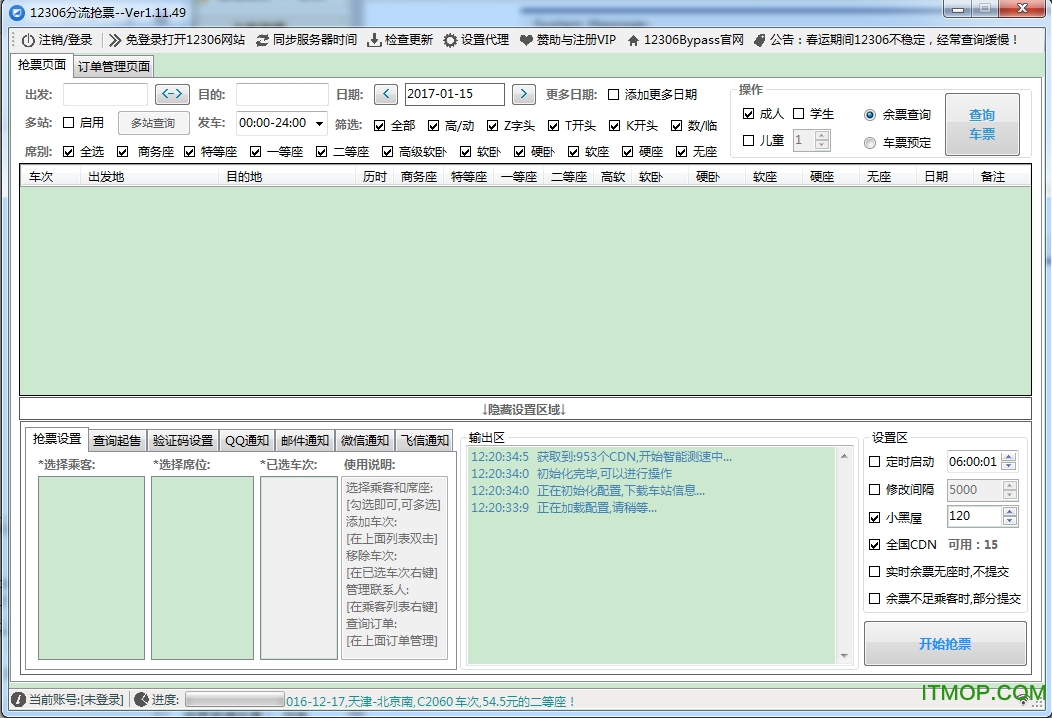Click the 开始抢票 button
The height and width of the screenshot is (718, 1052).
[945, 644]
